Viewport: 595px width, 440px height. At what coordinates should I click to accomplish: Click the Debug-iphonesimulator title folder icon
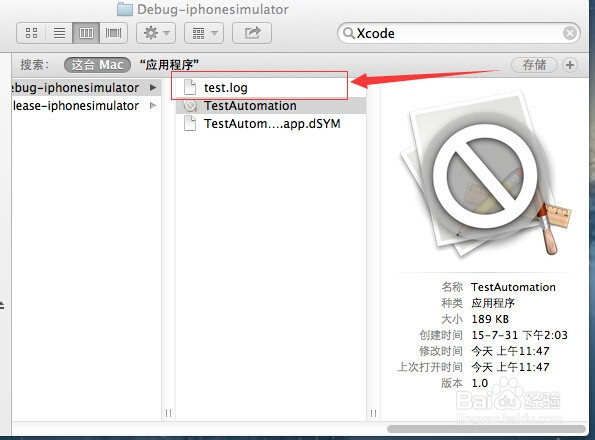tap(124, 9)
